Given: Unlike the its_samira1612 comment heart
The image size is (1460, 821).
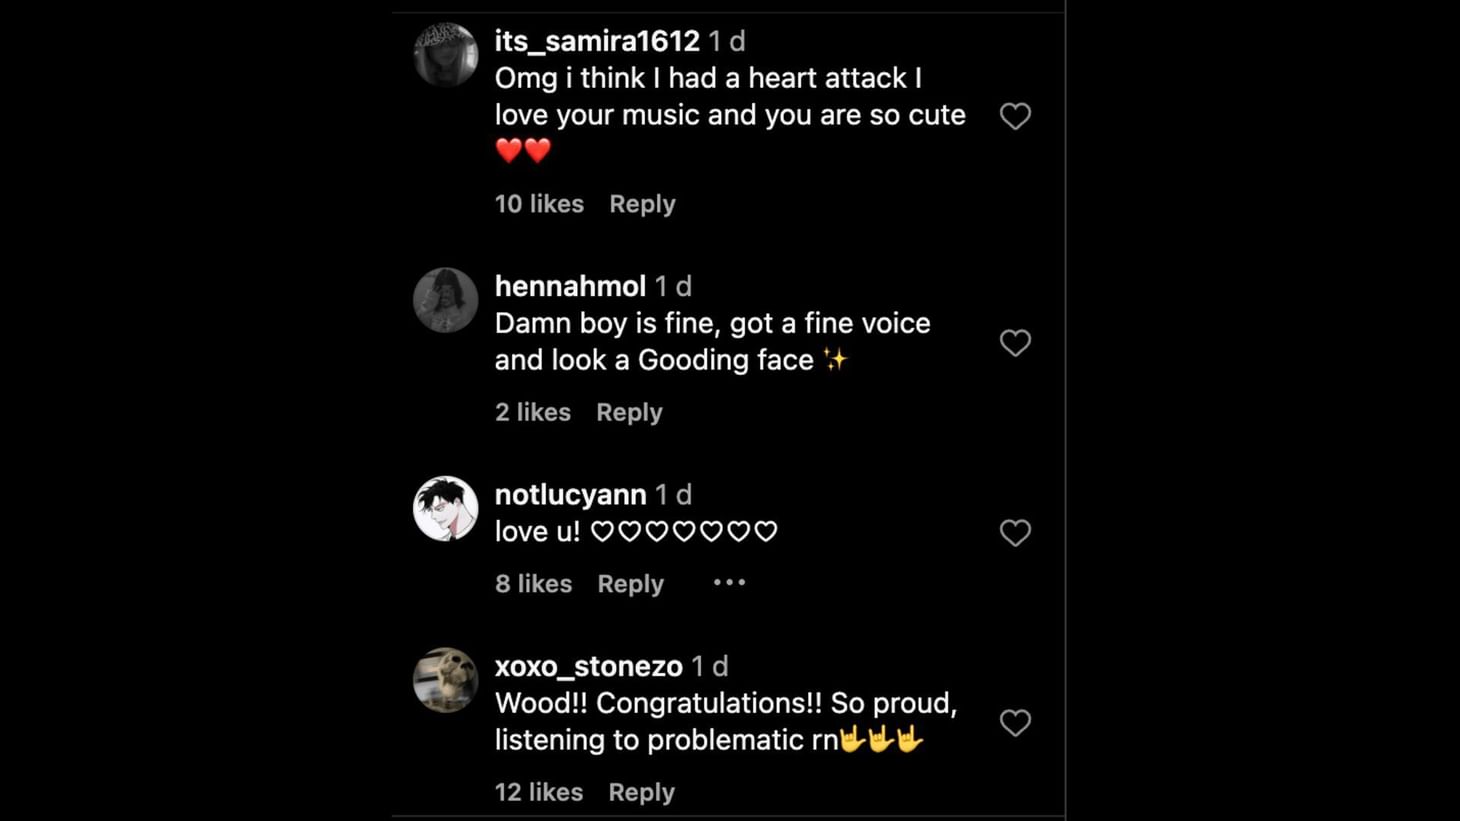Looking at the screenshot, I should point(1015,116).
